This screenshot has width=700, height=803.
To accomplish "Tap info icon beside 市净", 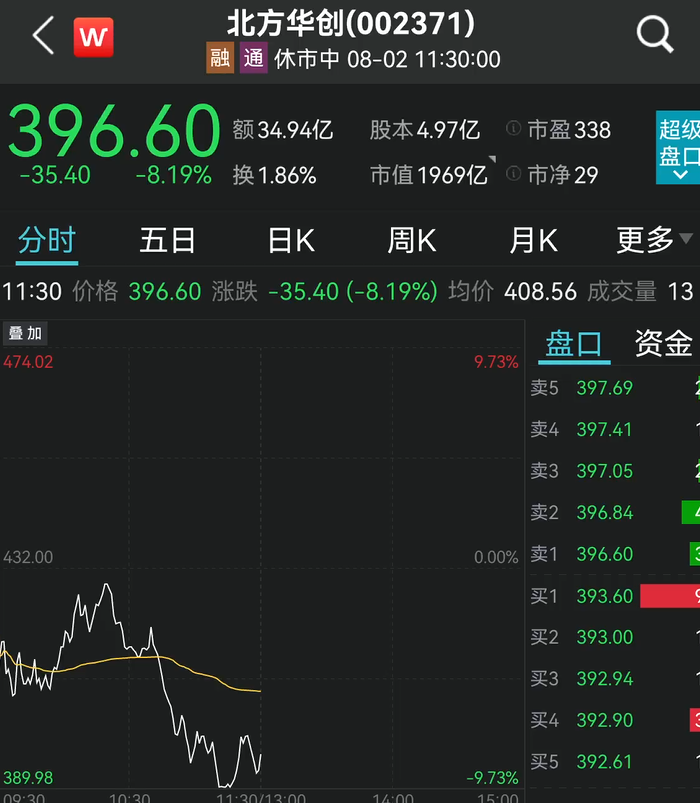I will point(514,175).
